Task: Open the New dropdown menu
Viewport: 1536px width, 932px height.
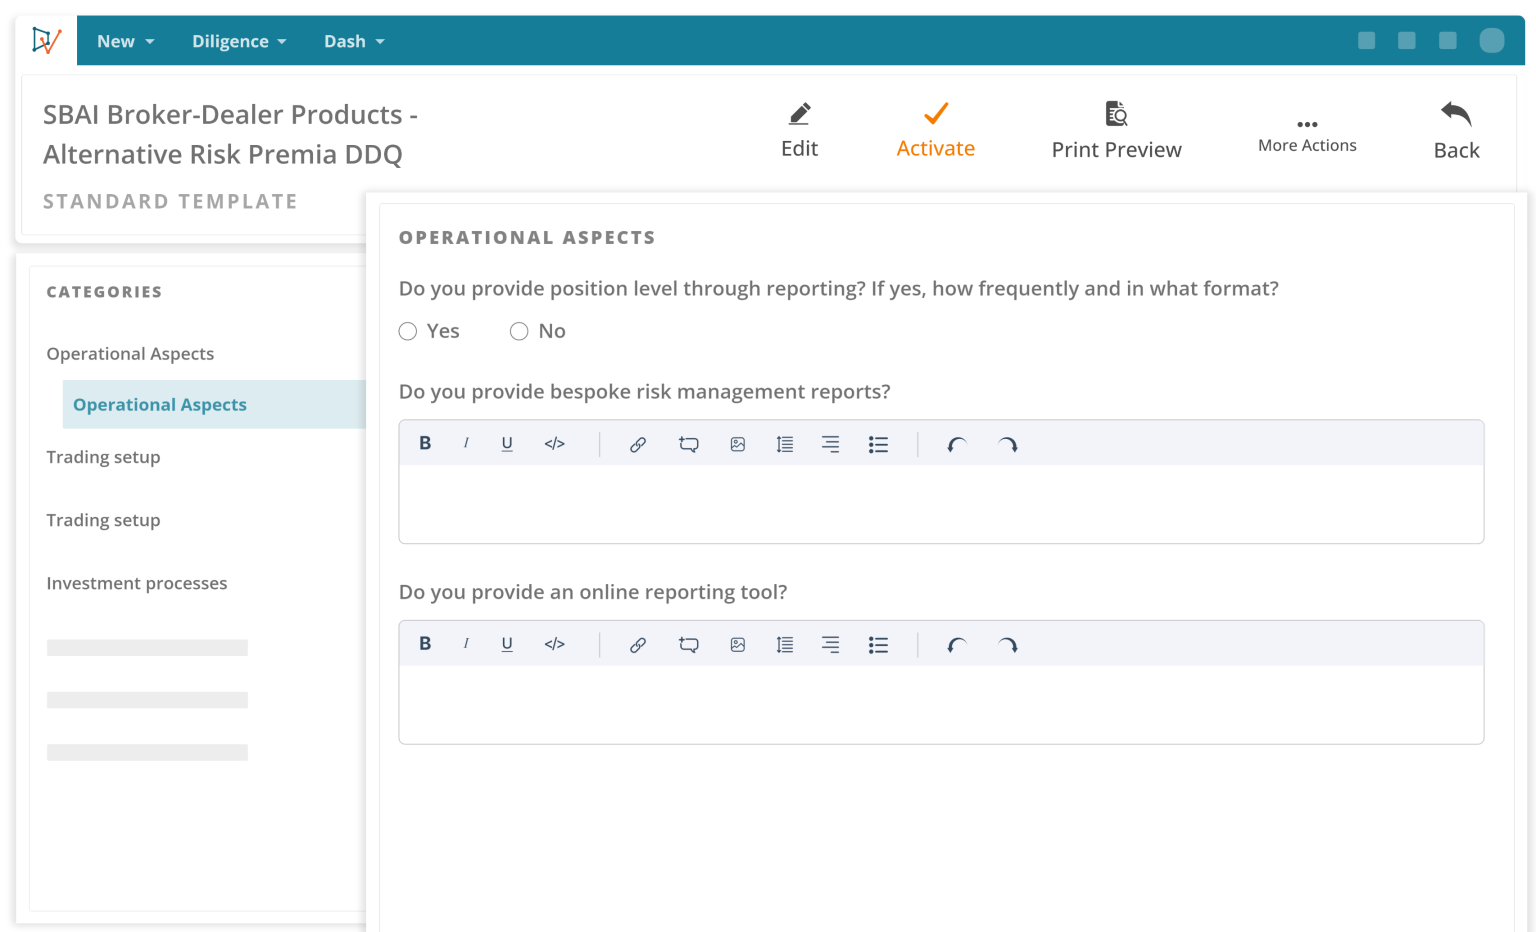Action: [124, 40]
